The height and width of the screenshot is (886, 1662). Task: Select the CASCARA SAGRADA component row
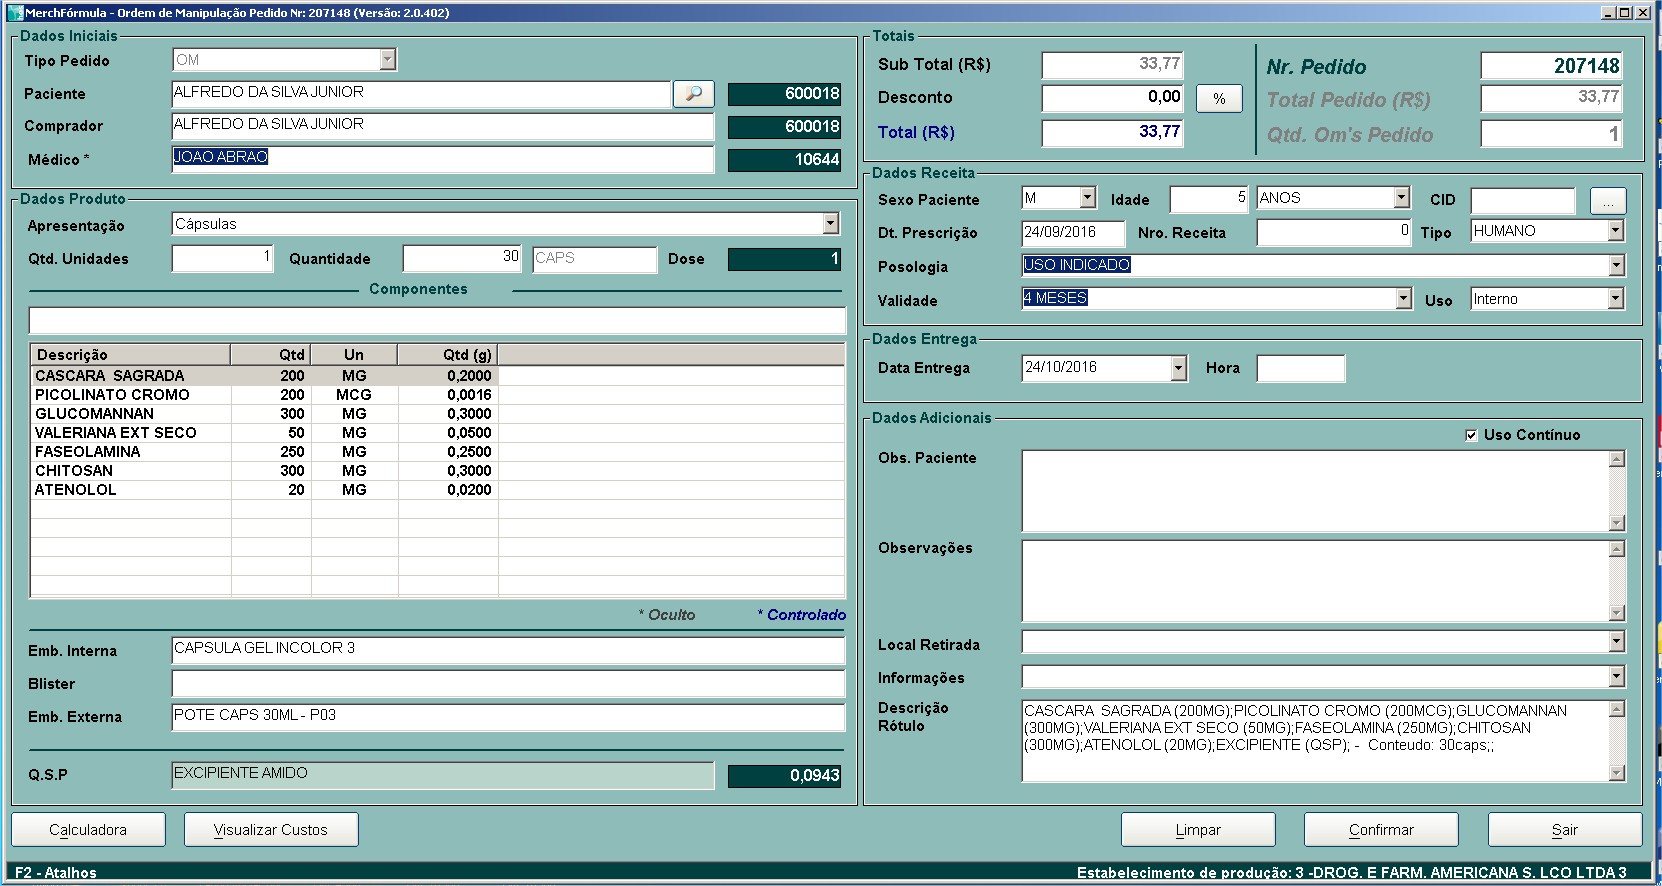click(110, 376)
